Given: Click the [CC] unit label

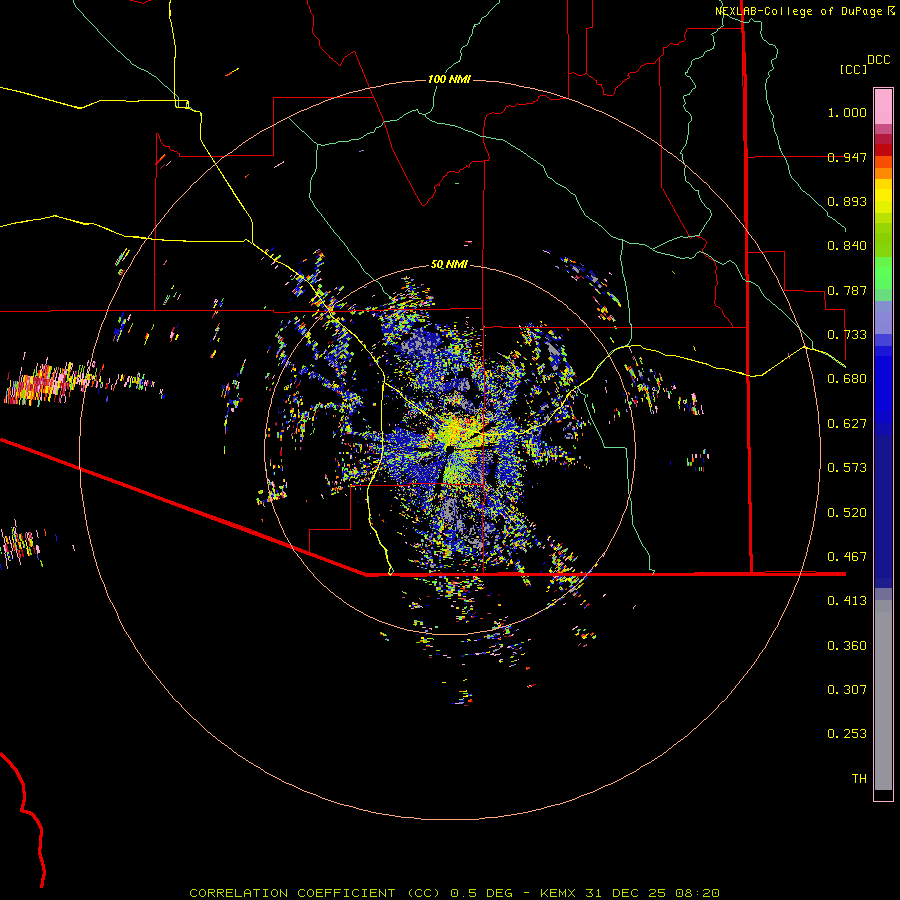Looking at the screenshot, I should [854, 69].
